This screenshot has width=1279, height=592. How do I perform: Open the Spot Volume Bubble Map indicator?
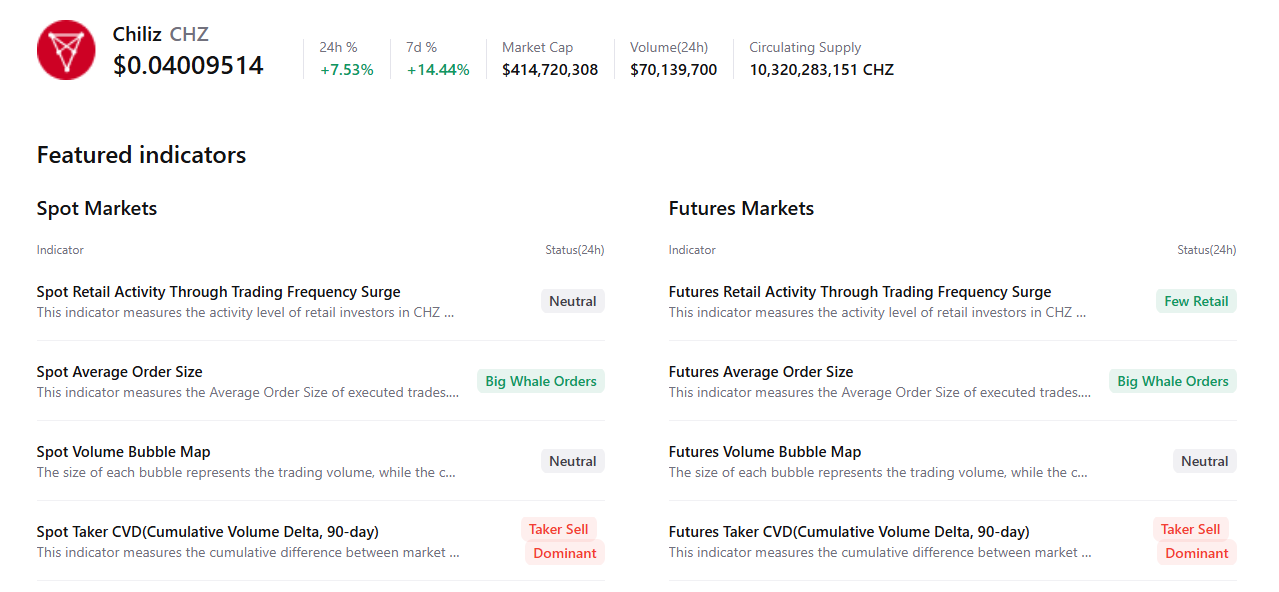click(x=123, y=452)
